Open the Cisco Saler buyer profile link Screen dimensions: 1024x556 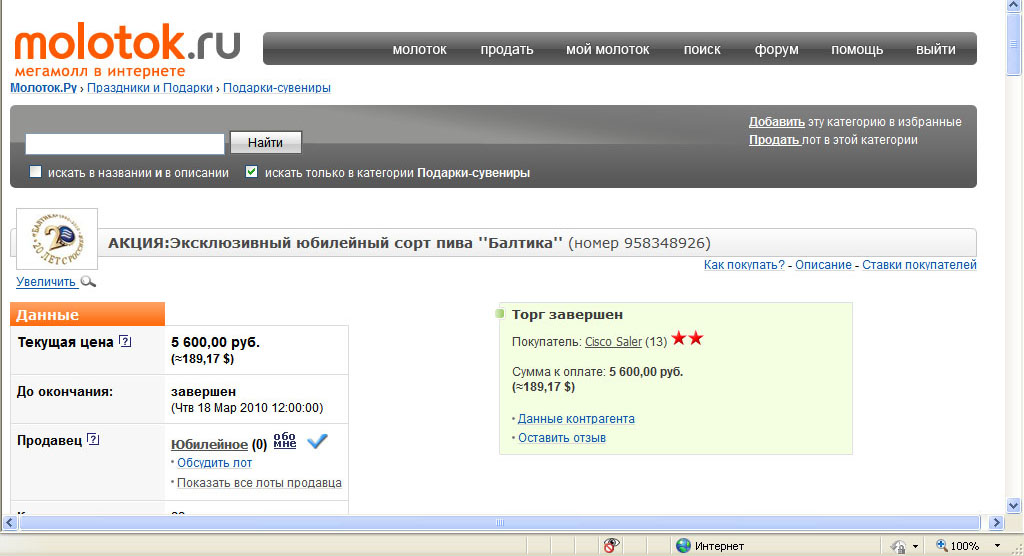(x=613, y=342)
